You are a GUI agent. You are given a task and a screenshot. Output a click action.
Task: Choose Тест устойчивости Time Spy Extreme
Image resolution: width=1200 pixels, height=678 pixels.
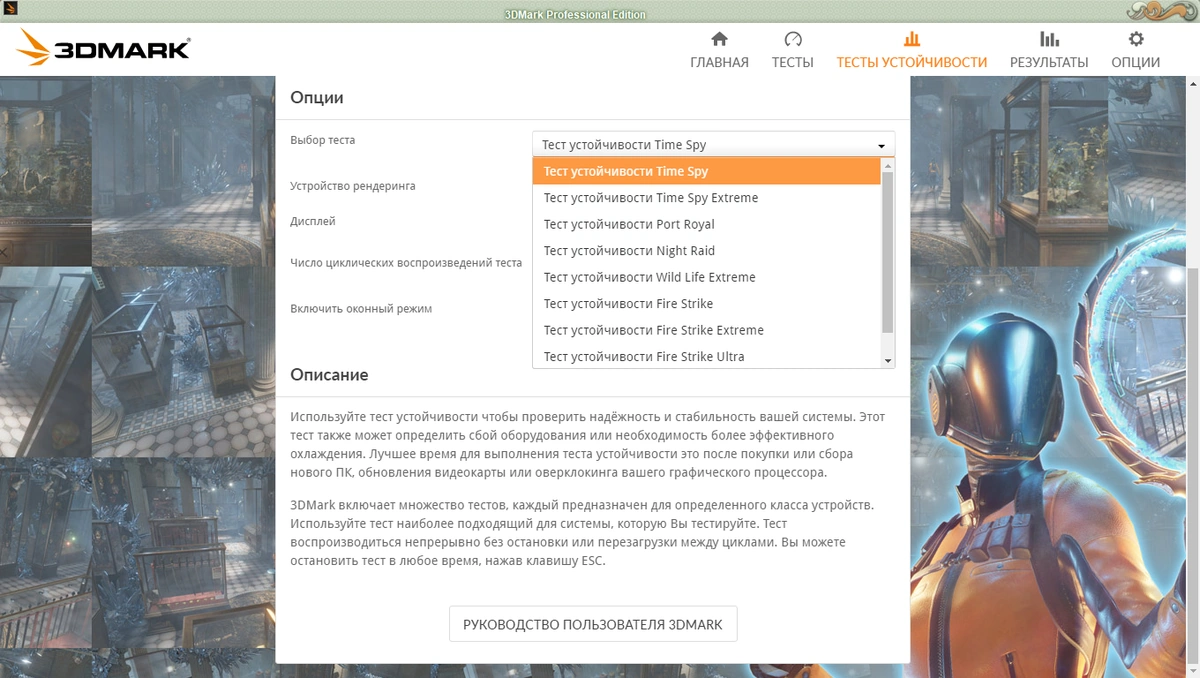pos(707,198)
